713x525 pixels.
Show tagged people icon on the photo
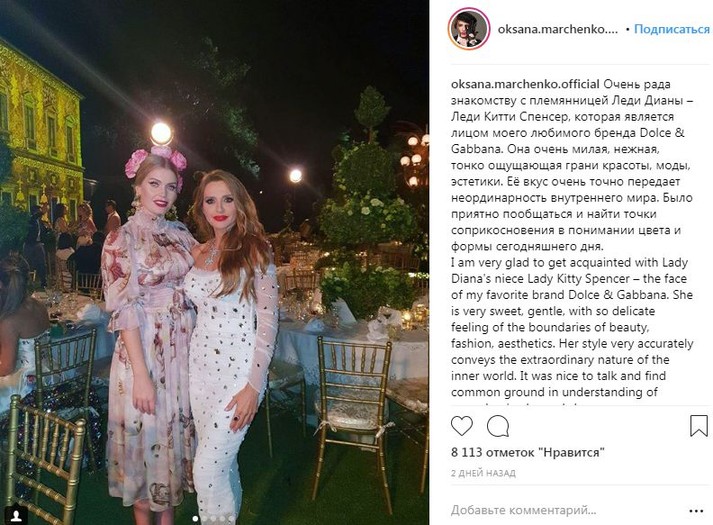point(17,515)
